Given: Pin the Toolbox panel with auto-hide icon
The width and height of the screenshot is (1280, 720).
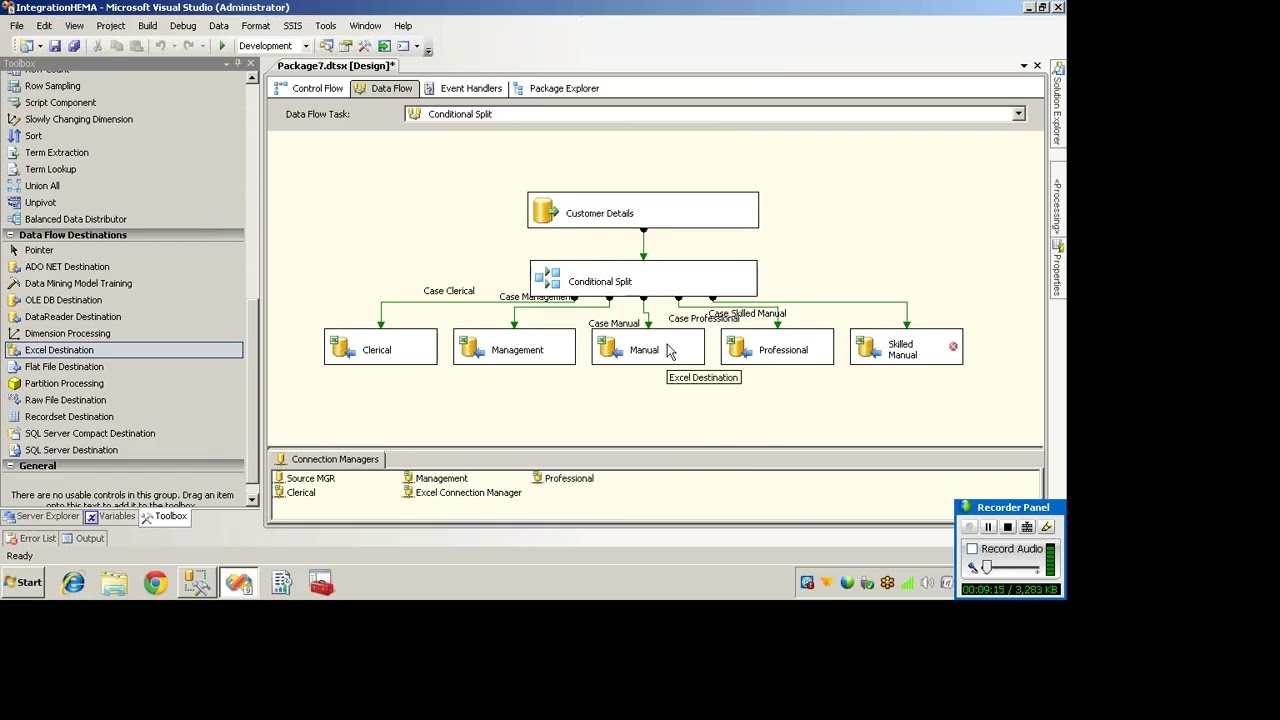Looking at the screenshot, I should click(237, 64).
